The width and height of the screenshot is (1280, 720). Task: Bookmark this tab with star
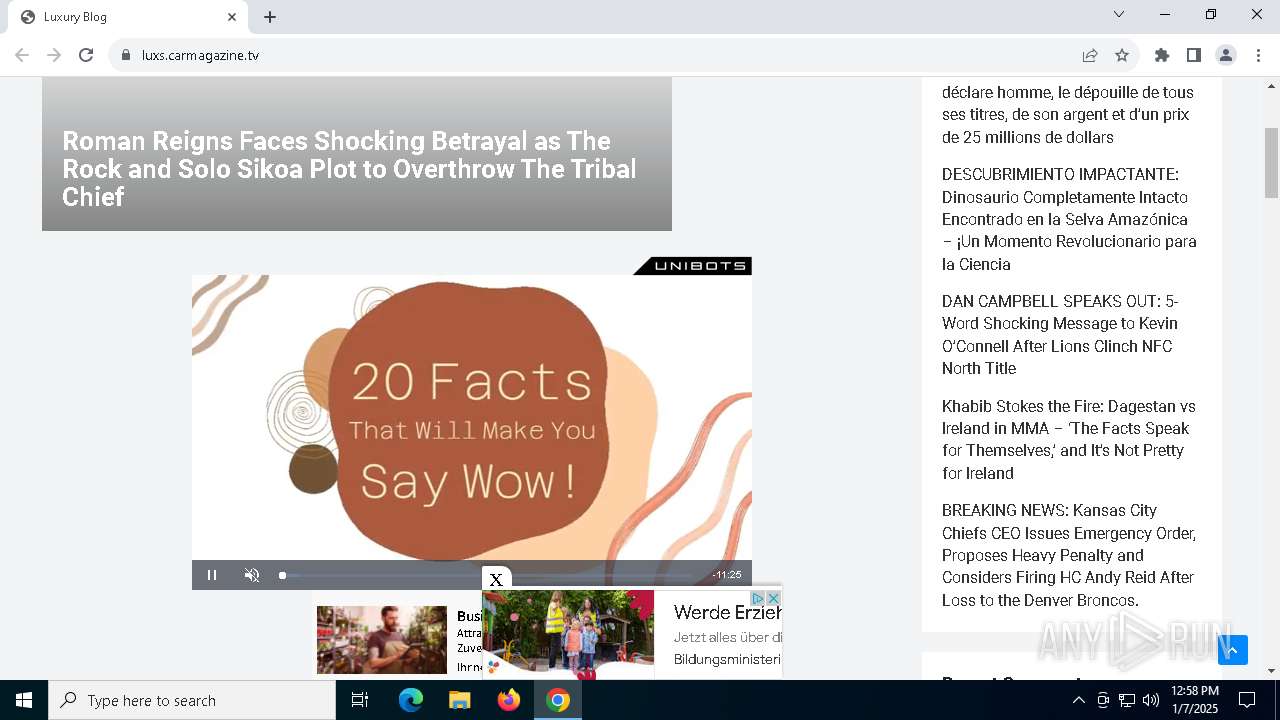click(1122, 55)
